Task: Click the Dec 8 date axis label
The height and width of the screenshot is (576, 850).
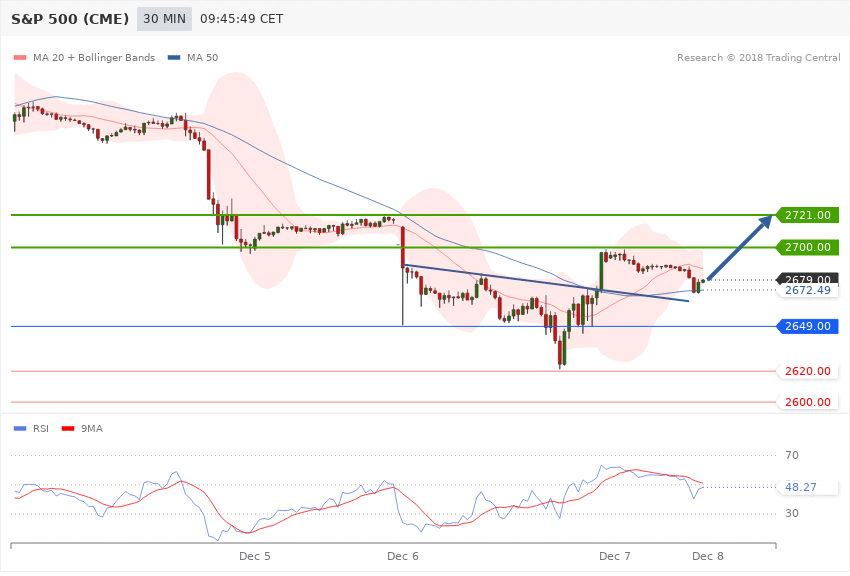Action: point(708,556)
